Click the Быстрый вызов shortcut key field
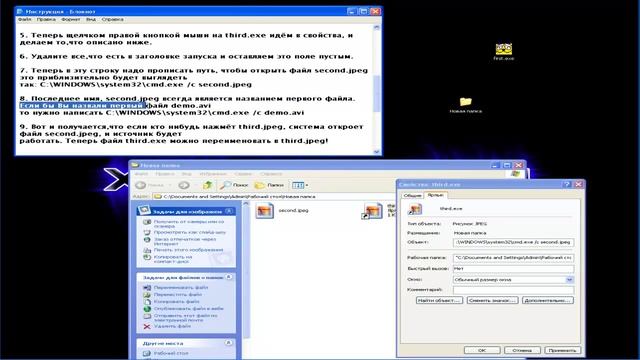This screenshot has width=640, height=360. pos(513,269)
